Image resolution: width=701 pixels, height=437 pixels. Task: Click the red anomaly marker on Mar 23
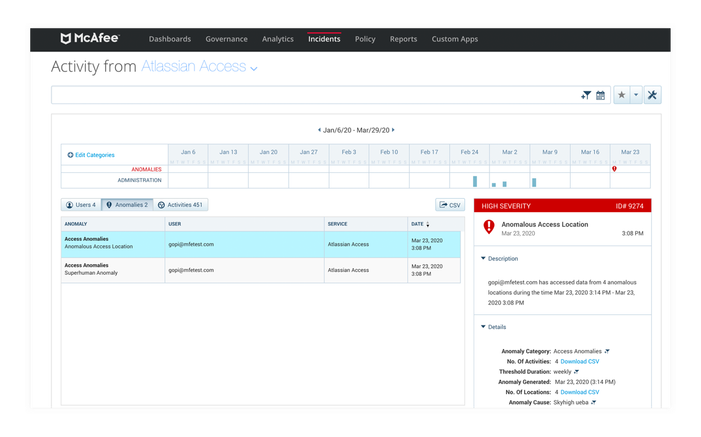(614, 169)
